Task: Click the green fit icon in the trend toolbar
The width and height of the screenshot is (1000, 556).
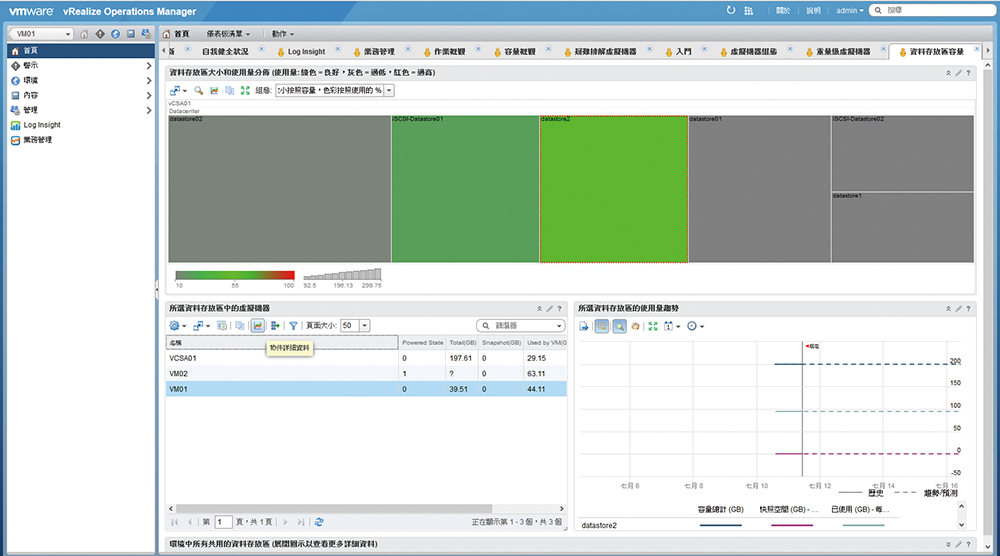Action: (652, 326)
